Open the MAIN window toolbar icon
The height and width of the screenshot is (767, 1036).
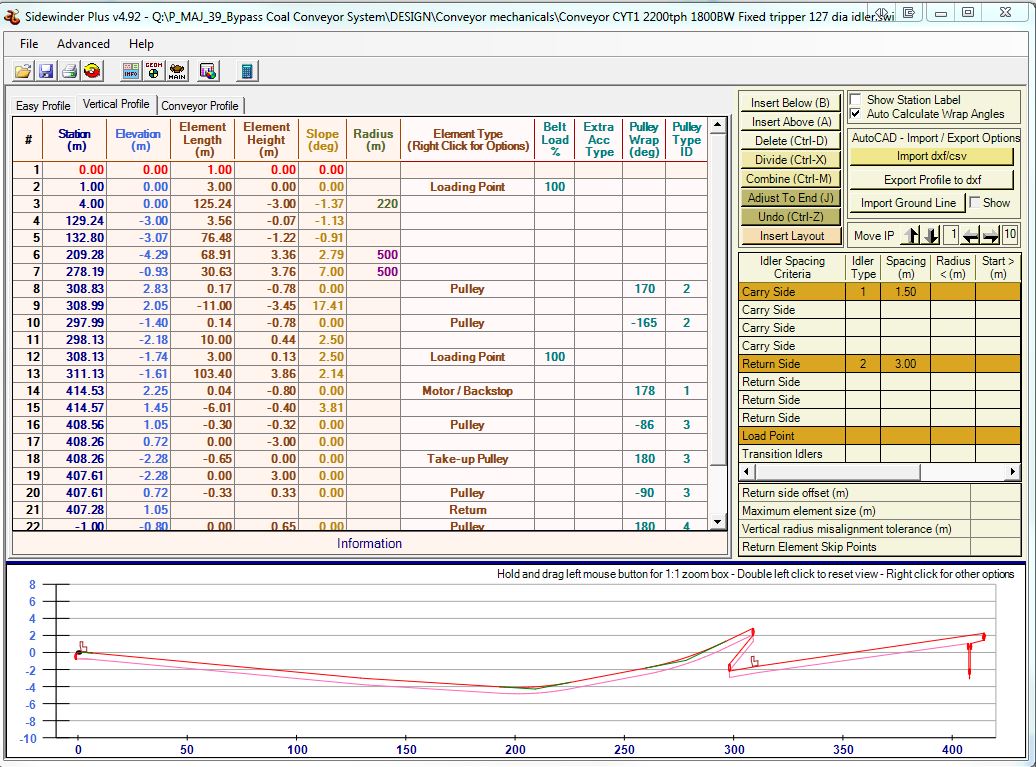pos(177,71)
